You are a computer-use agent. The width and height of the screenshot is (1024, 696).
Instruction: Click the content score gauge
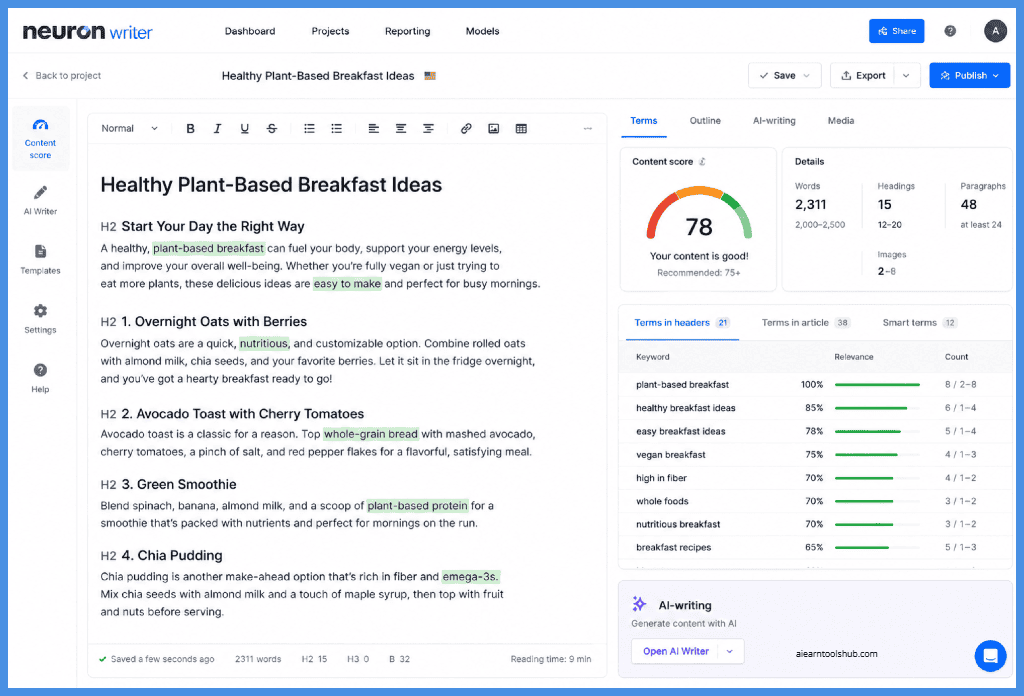pyautogui.click(x=699, y=214)
